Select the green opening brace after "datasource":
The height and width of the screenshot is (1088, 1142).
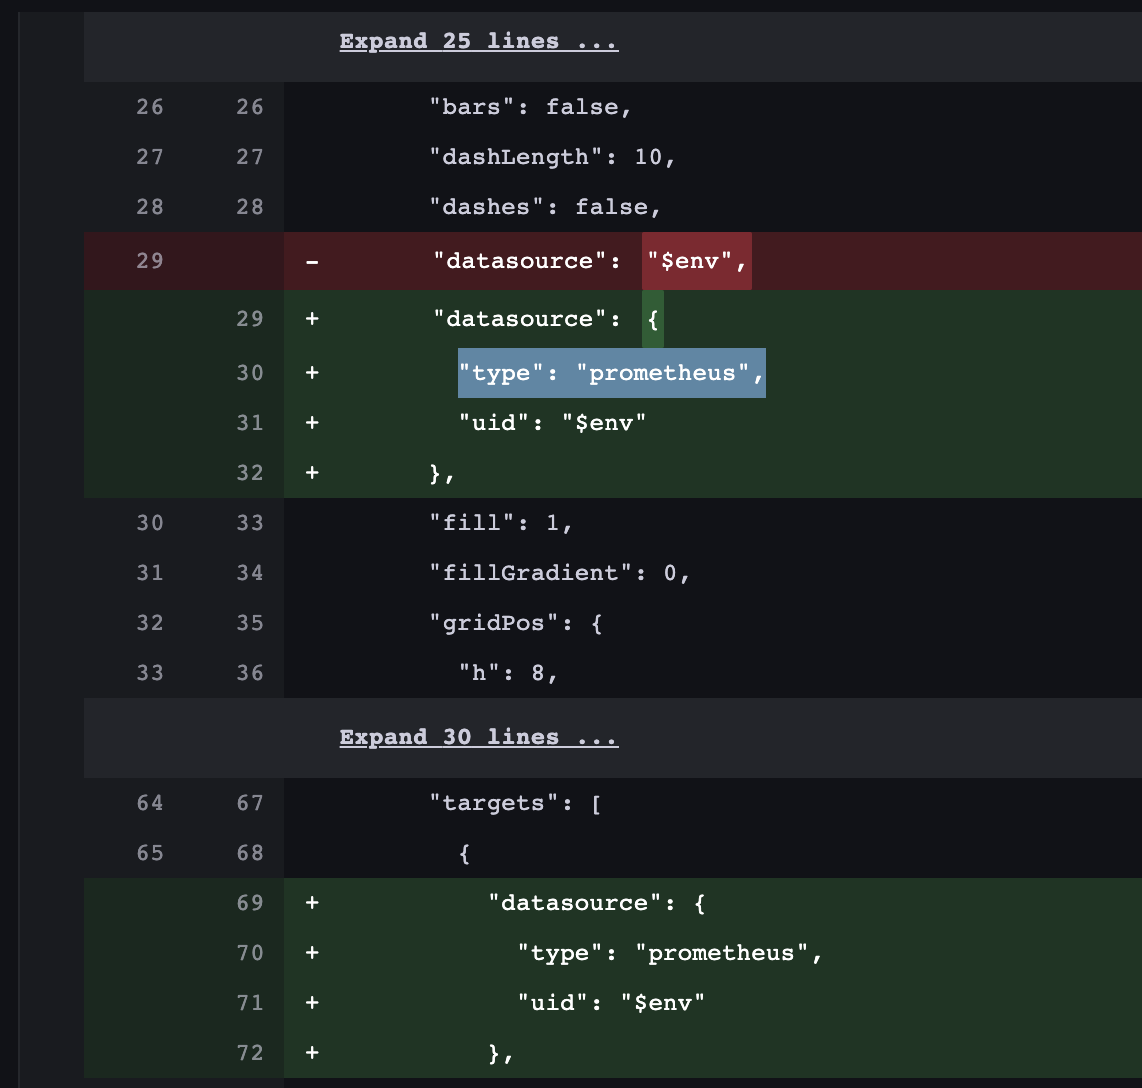coord(653,318)
